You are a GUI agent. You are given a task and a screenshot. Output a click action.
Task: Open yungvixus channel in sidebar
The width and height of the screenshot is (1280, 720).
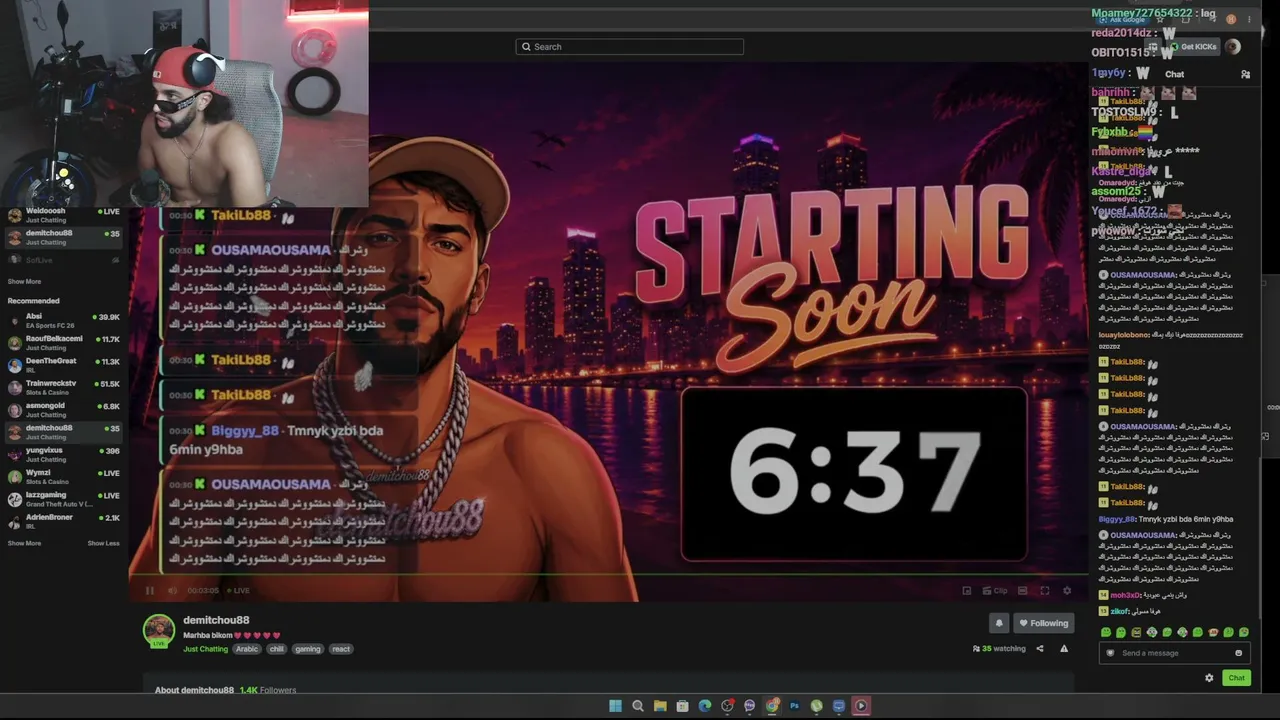[x=64, y=454]
